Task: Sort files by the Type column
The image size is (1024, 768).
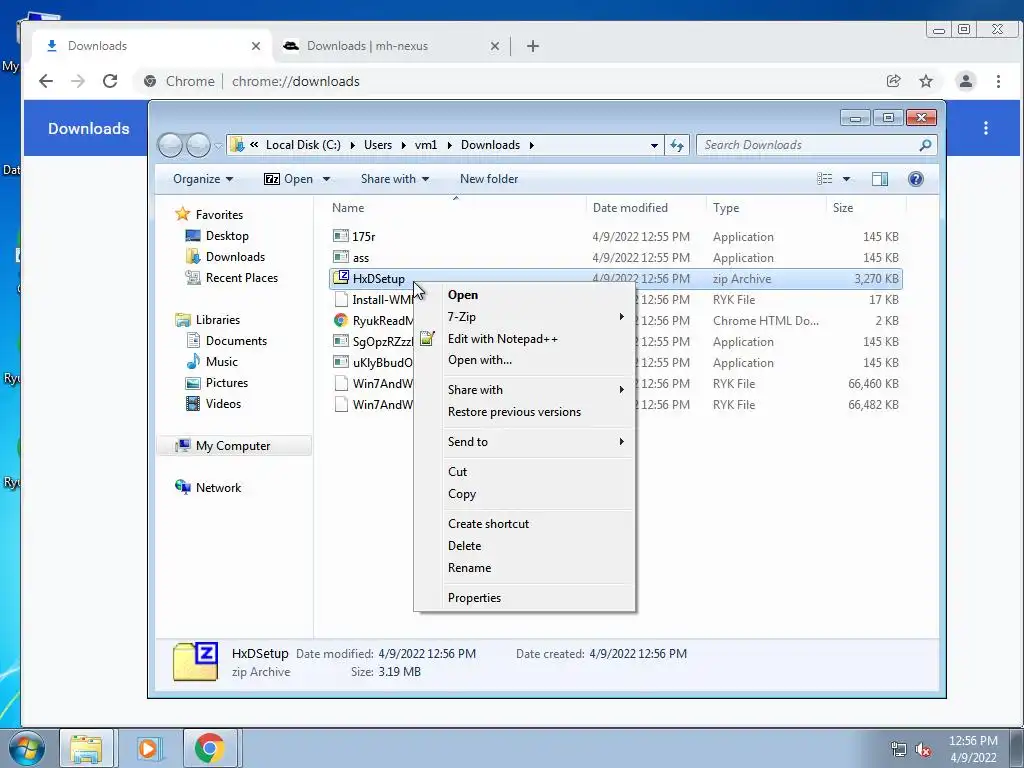Action: click(726, 208)
